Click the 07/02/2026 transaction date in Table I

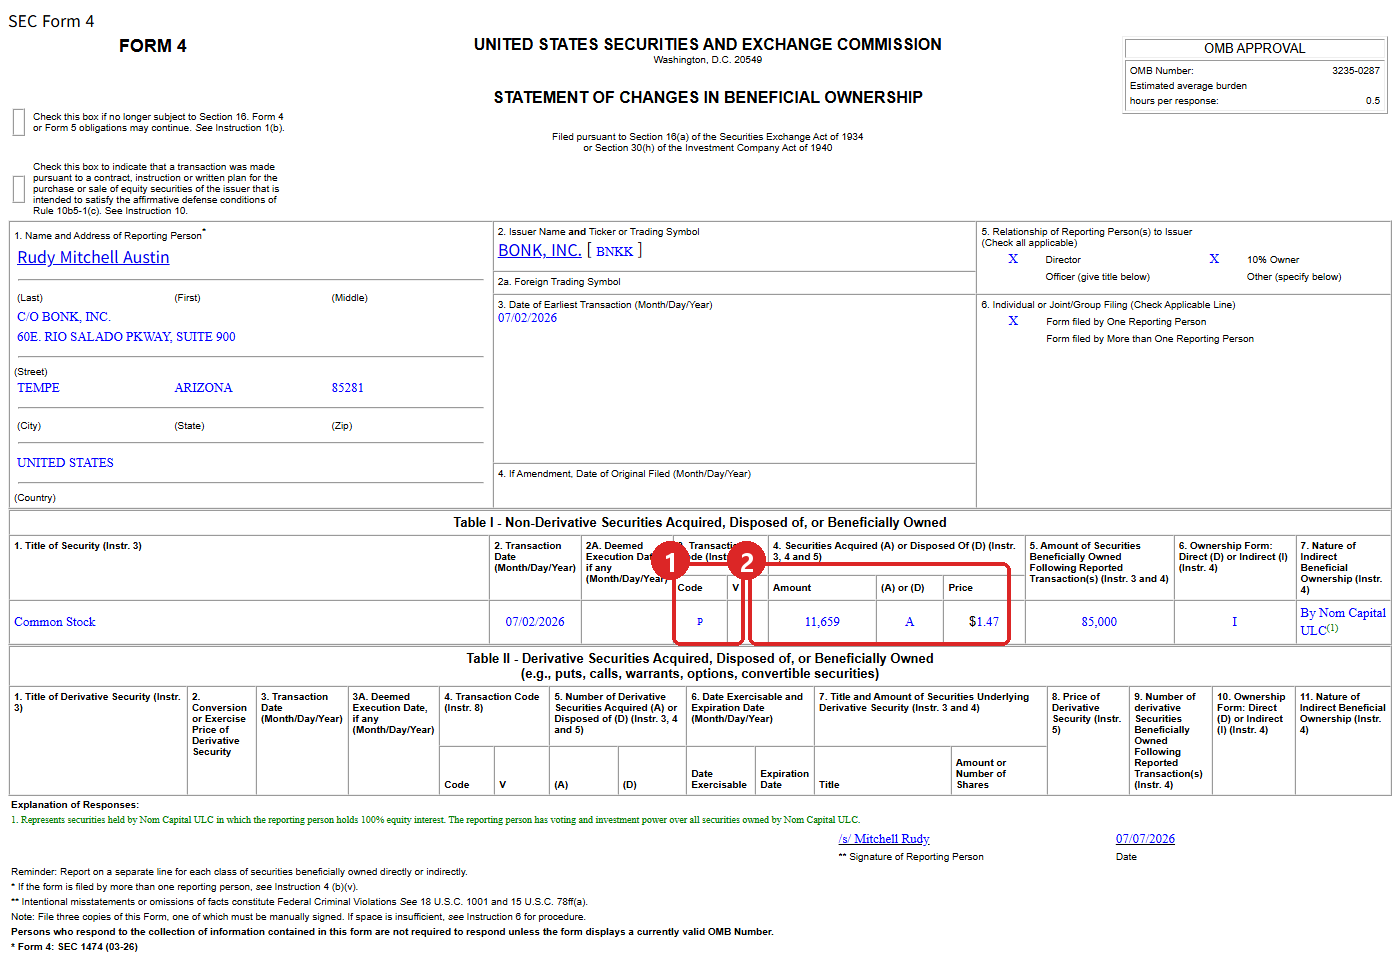pyautogui.click(x=535, y=622)
